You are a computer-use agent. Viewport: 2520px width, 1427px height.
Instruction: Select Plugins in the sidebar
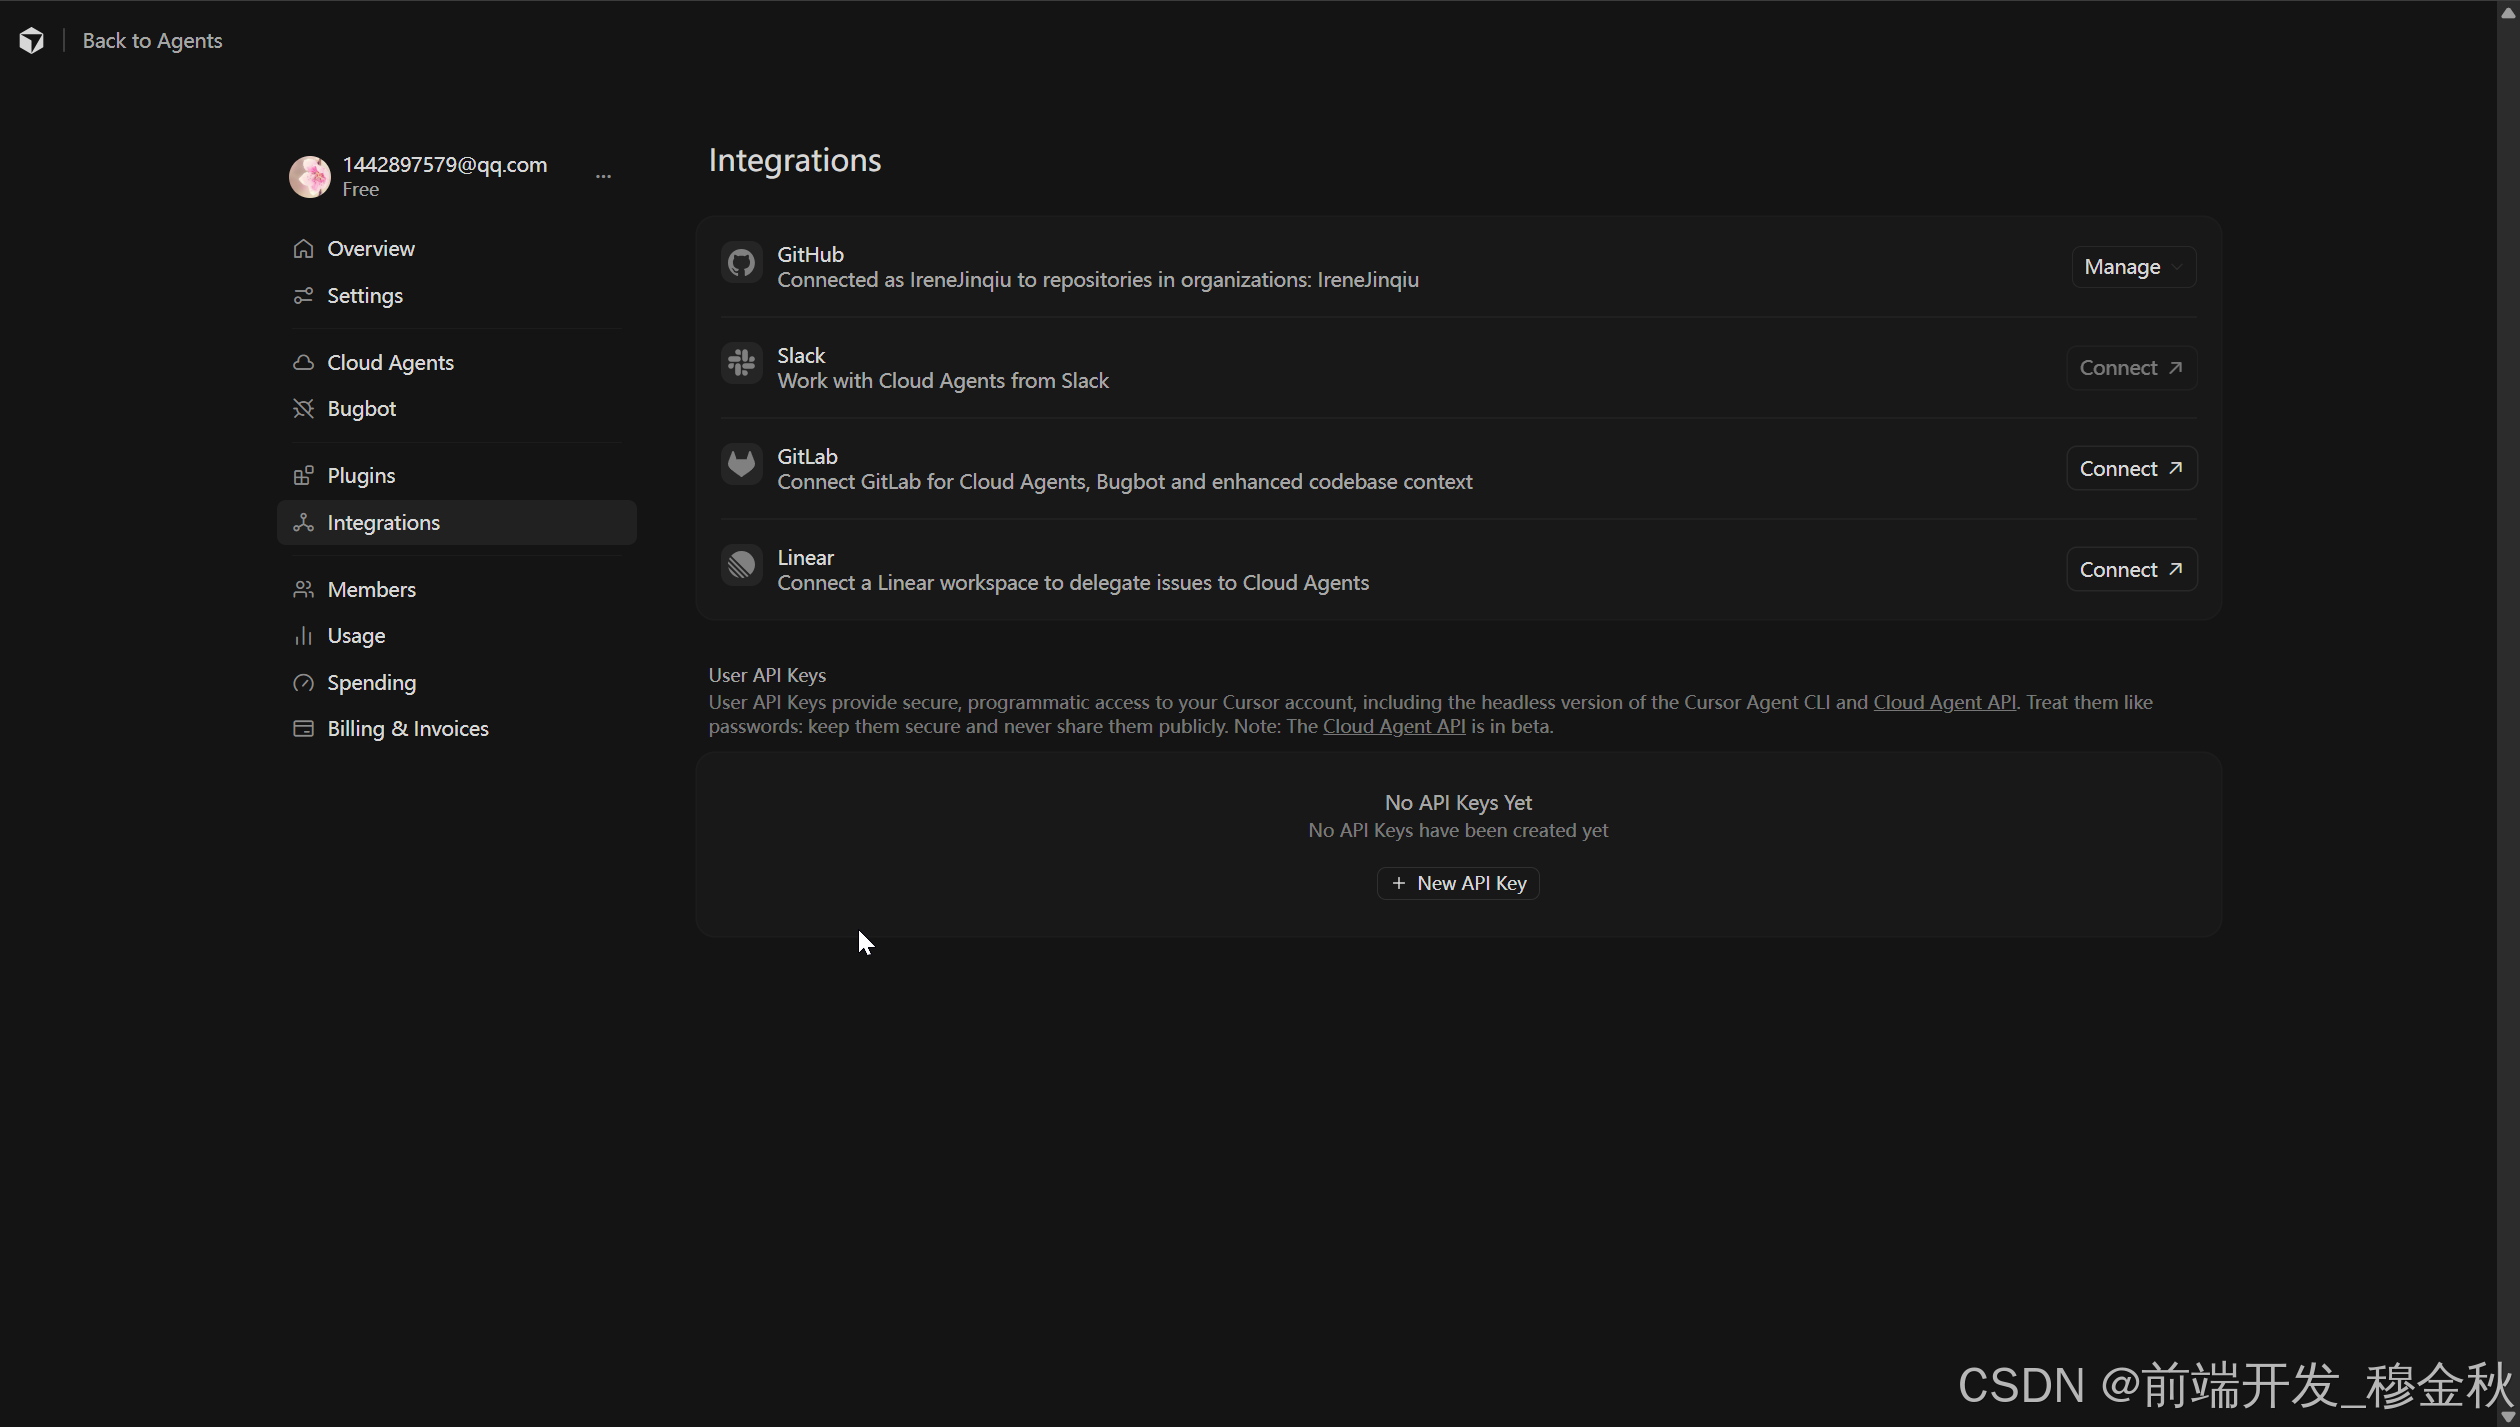tap(361, 476)
